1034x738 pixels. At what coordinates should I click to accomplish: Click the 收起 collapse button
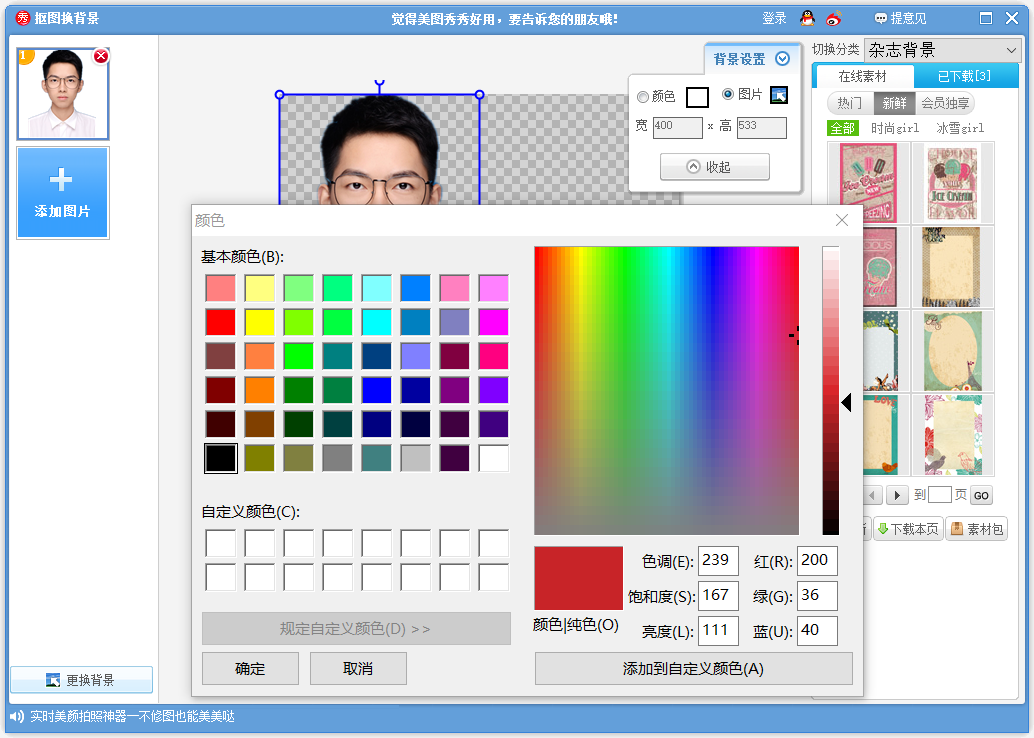[715, 167]
